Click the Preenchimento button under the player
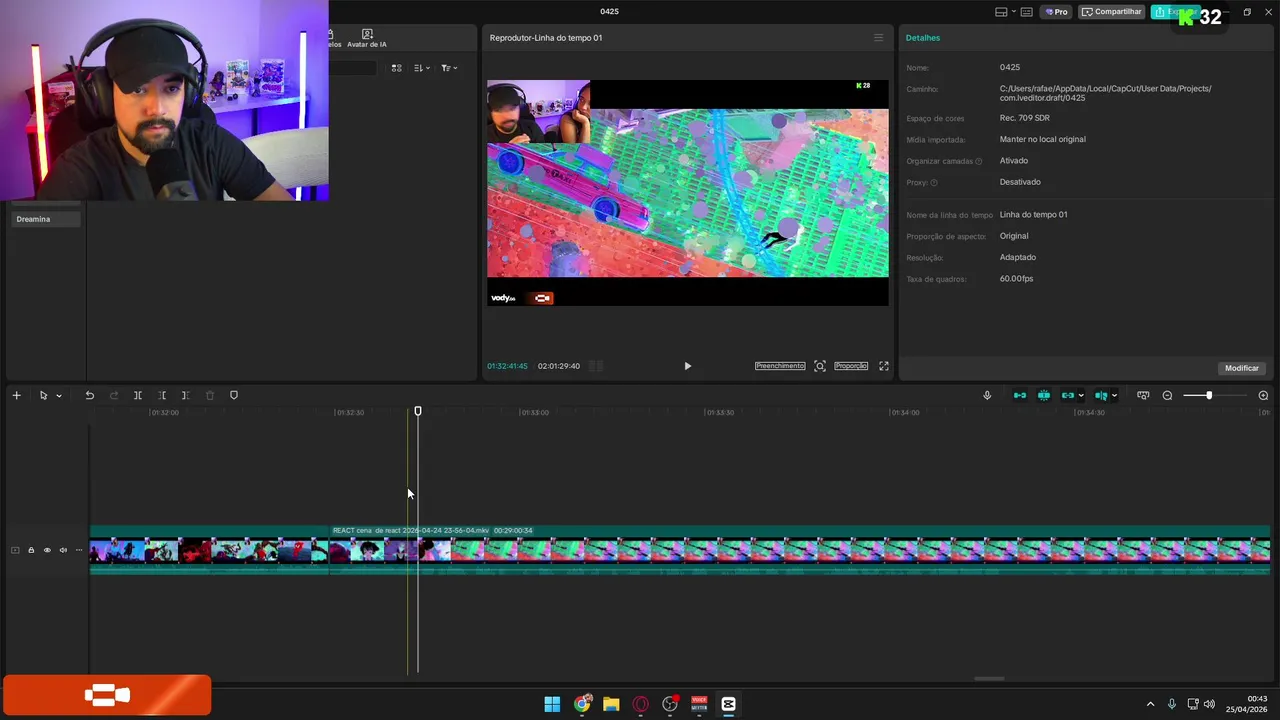1280x720 pixels. point(780,366)
